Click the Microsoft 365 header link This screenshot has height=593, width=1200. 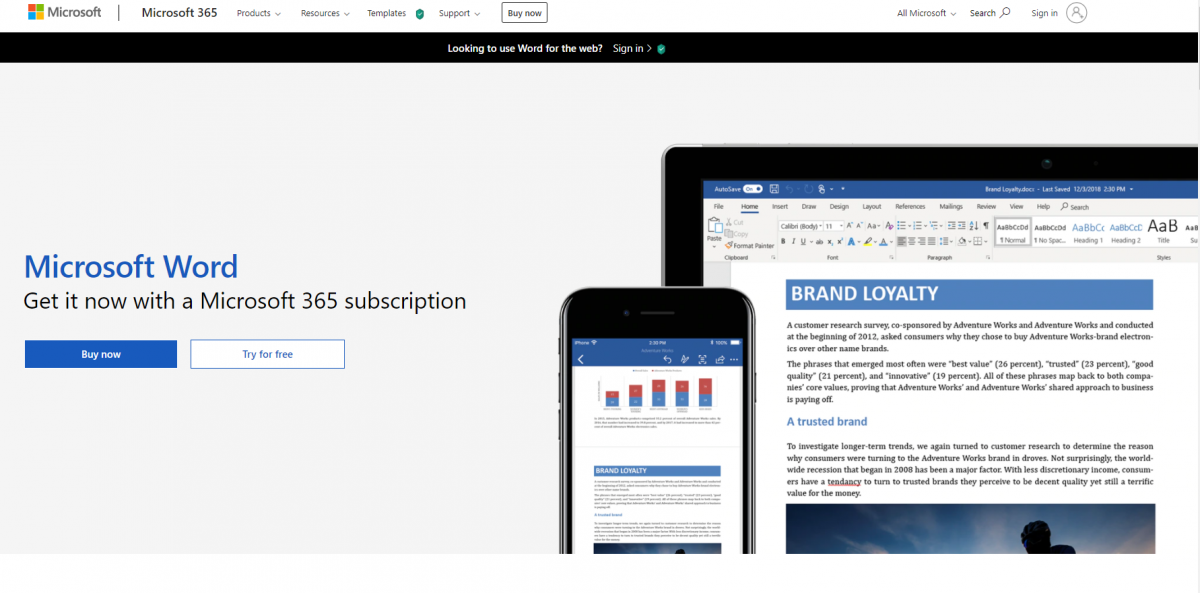(x=179, y=13)
